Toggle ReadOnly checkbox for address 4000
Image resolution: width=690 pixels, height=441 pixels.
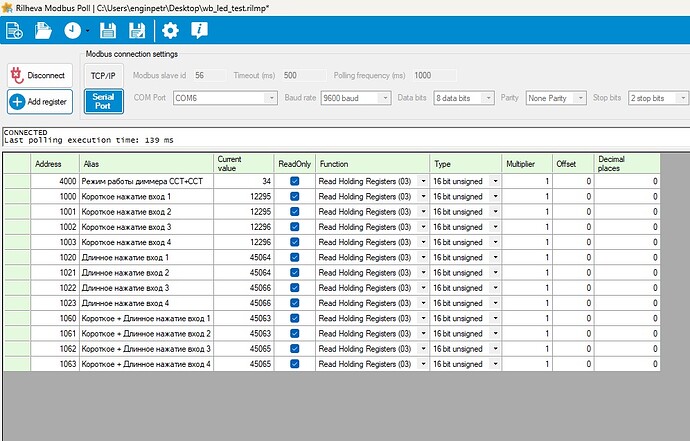tap(294, 181)
